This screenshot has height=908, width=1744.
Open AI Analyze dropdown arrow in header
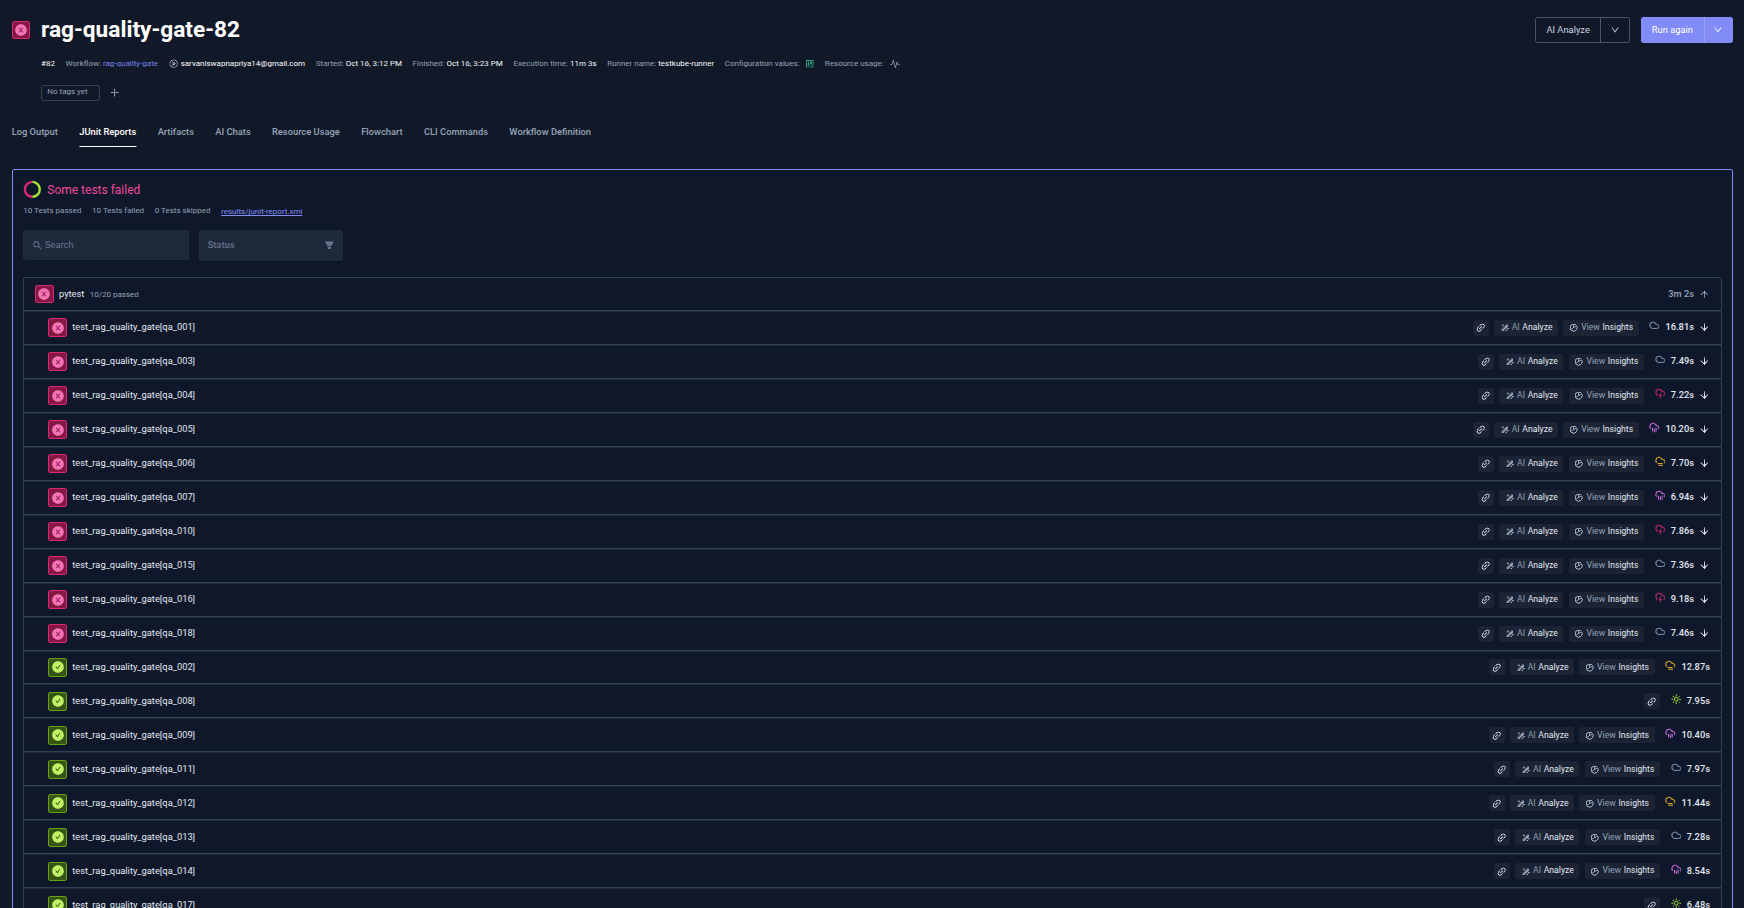click(x=1615, y=30)
